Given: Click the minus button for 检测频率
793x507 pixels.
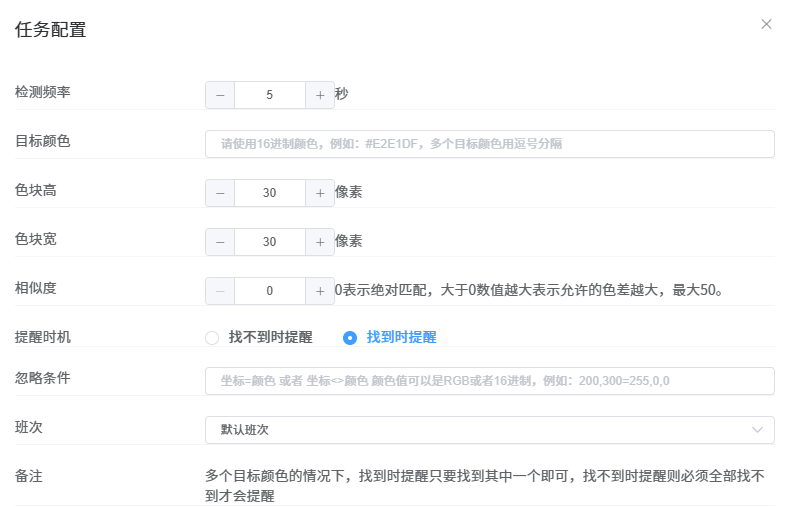Looking at the screenshot, I should pos(220,95).
